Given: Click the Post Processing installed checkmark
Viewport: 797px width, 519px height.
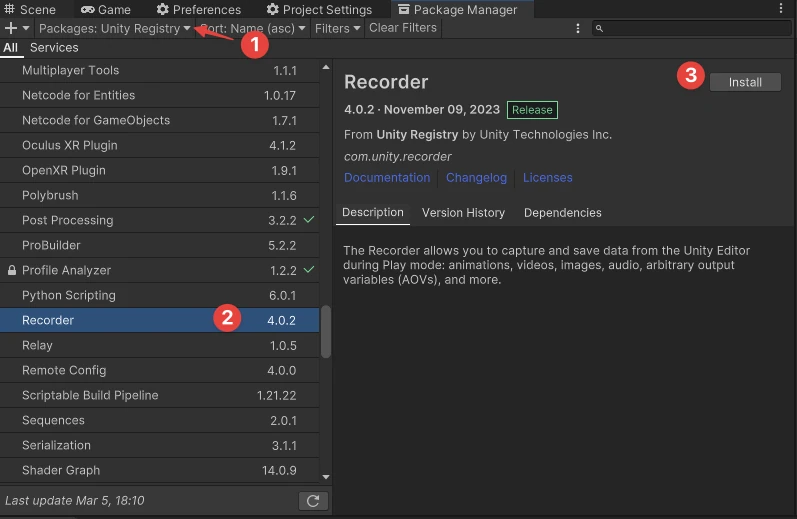Looking at the screenshot, I should pos(309,220).
